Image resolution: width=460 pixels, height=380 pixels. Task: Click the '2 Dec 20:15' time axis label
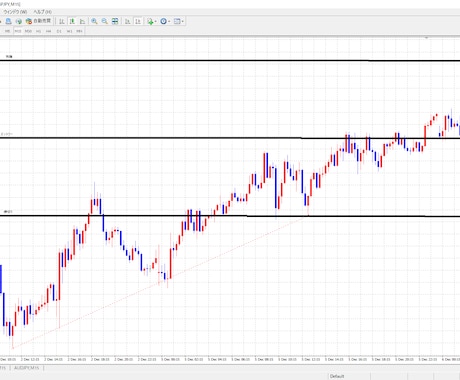123,359
